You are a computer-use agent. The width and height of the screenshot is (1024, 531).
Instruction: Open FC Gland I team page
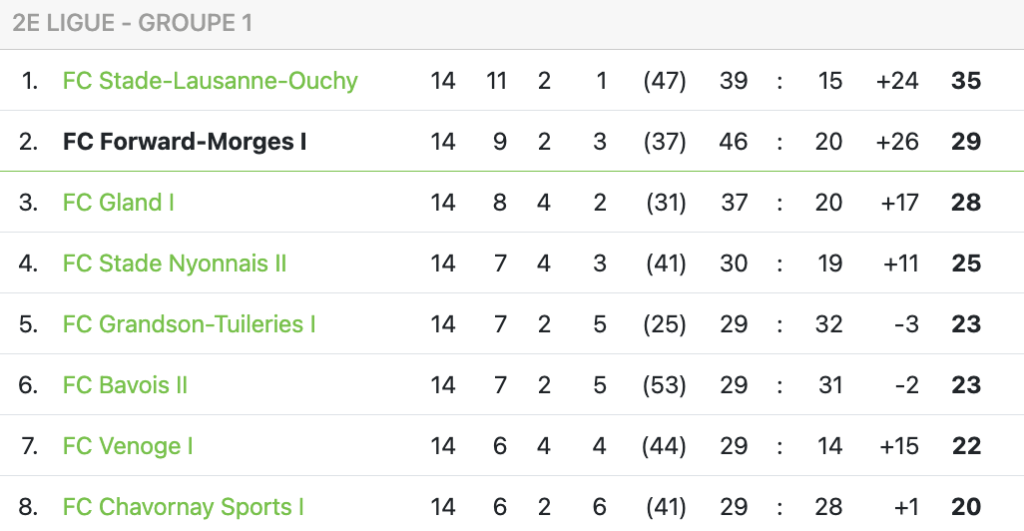[118, 202]
